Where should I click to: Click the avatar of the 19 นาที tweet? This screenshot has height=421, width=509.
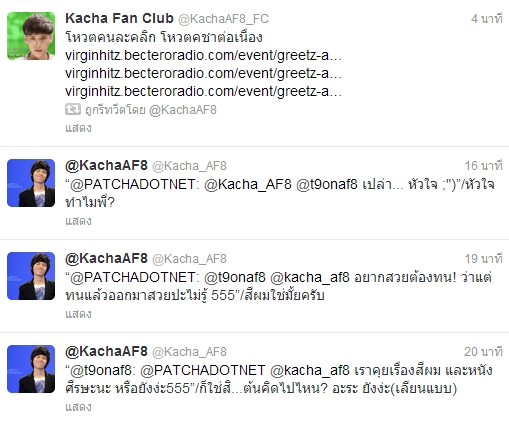point(31,276)
